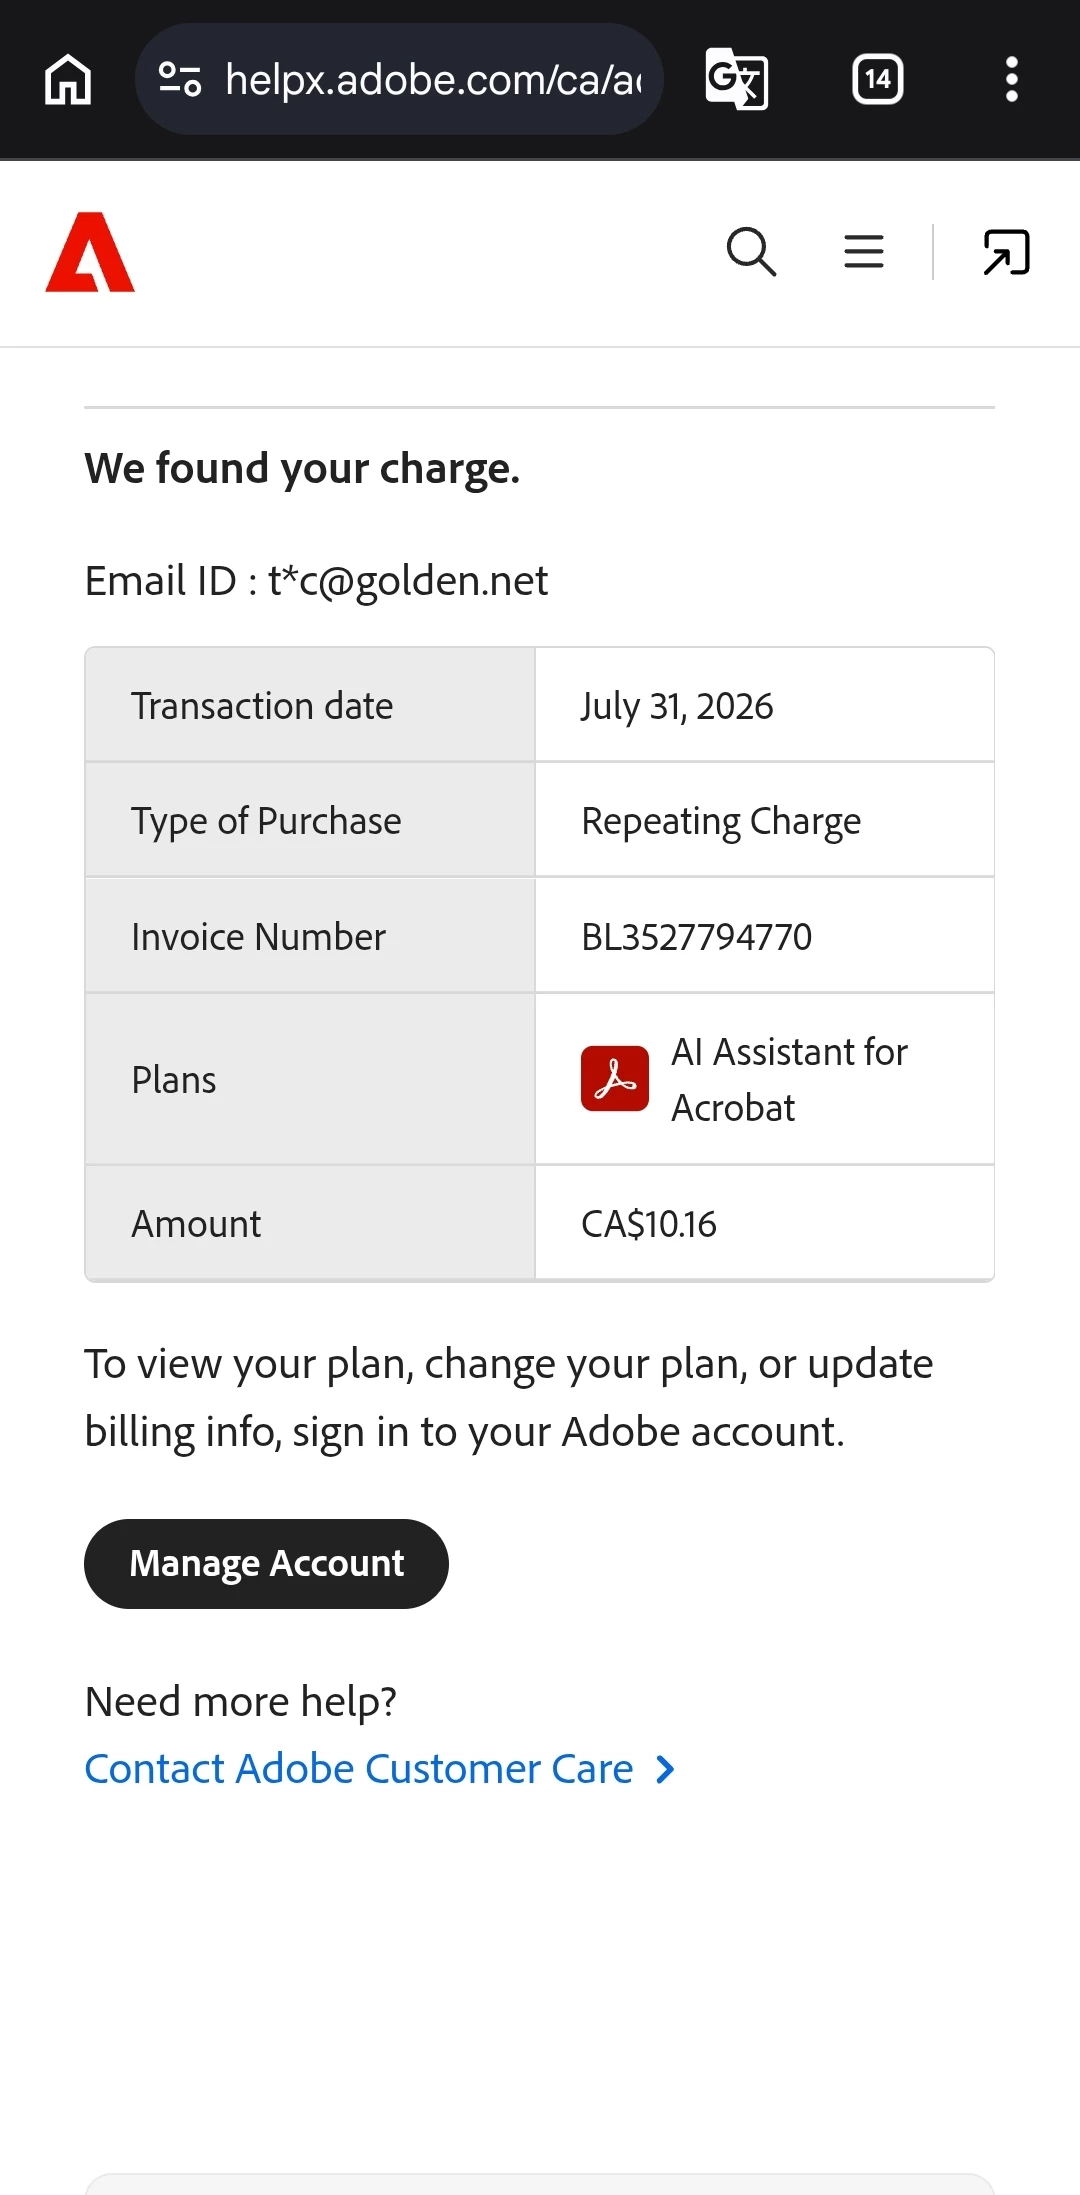Open the browser three-dot overflow menu
The image size is (1080, 2195).
click(1012, 79)
